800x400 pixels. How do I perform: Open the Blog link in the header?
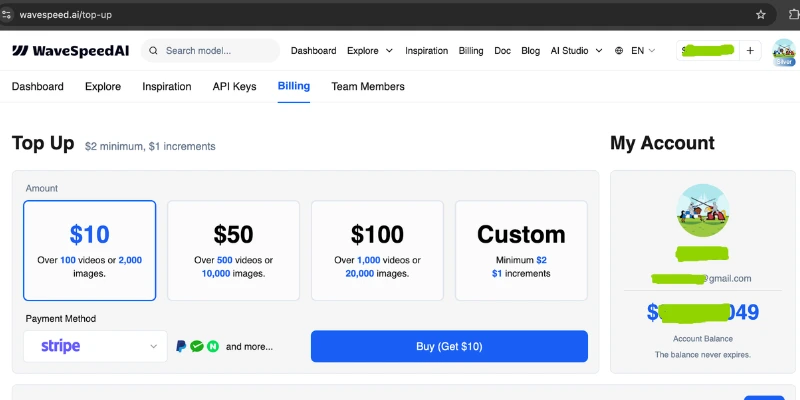(531, 51)
